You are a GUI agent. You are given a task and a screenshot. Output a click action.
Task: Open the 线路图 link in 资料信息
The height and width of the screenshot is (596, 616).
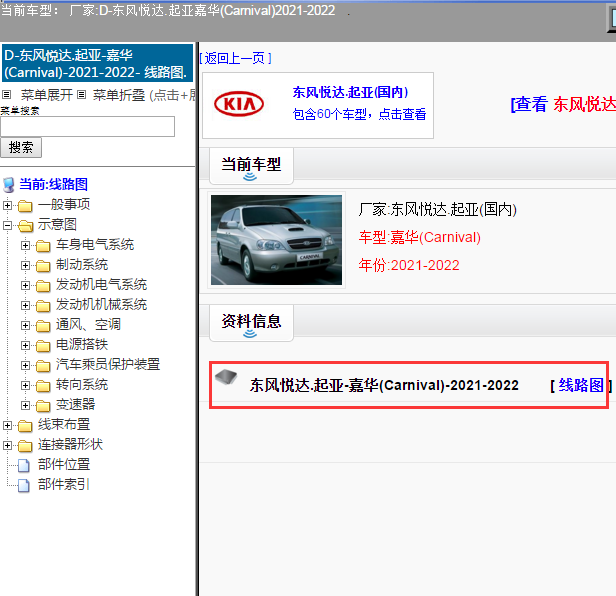click(x=581, y=385)
